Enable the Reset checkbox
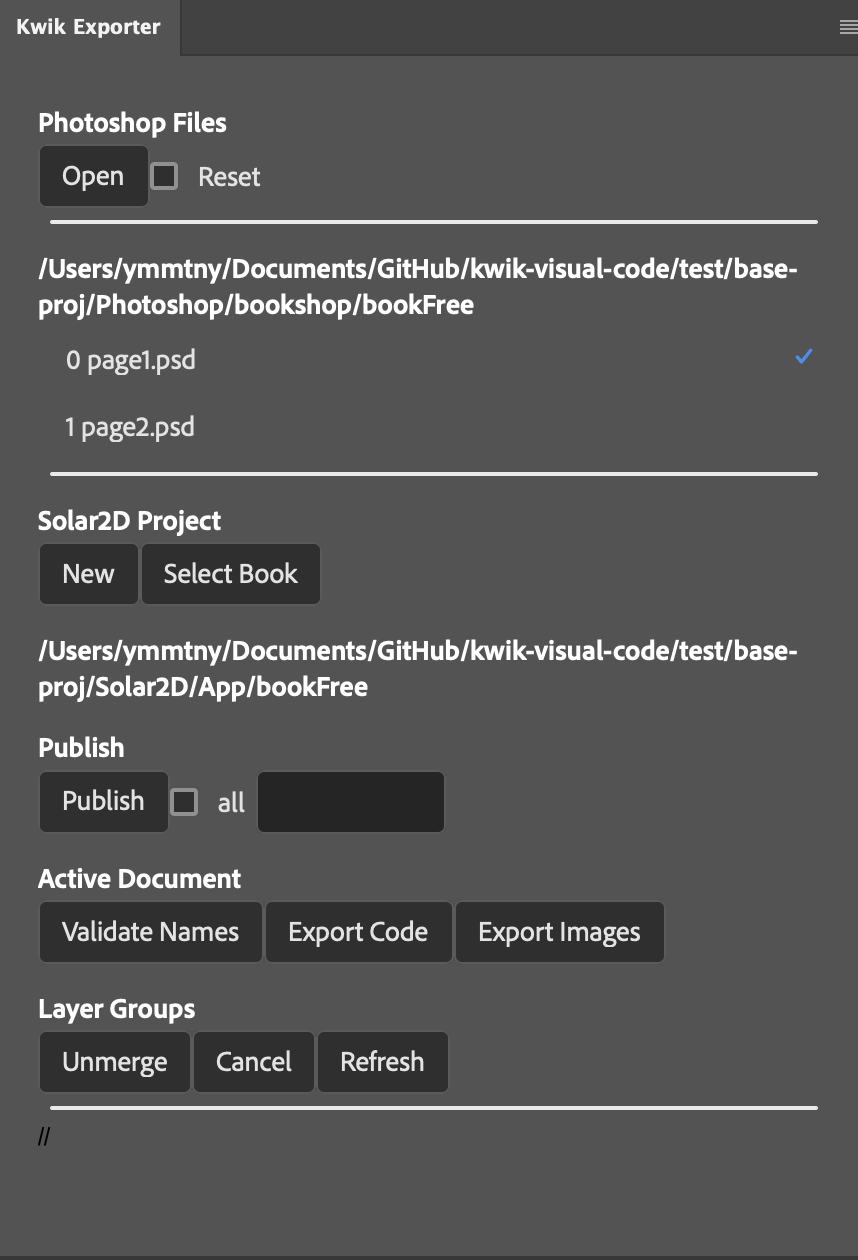Screen dimensions: 858x1260 pos(164,177)
